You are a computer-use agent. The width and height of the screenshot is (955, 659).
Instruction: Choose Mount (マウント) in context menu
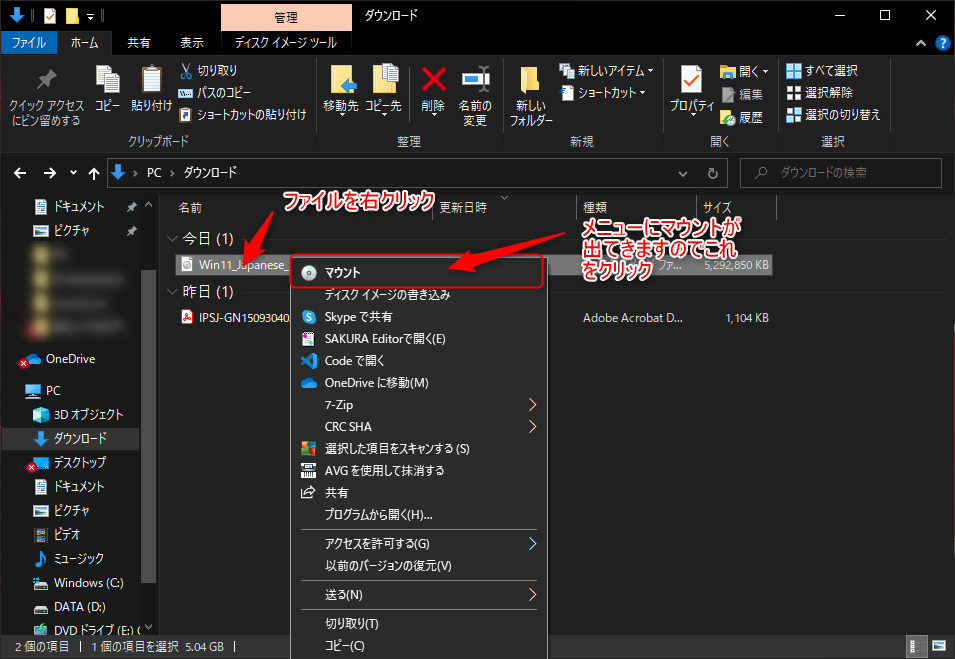pyautogui.click(x=417, y=272)
